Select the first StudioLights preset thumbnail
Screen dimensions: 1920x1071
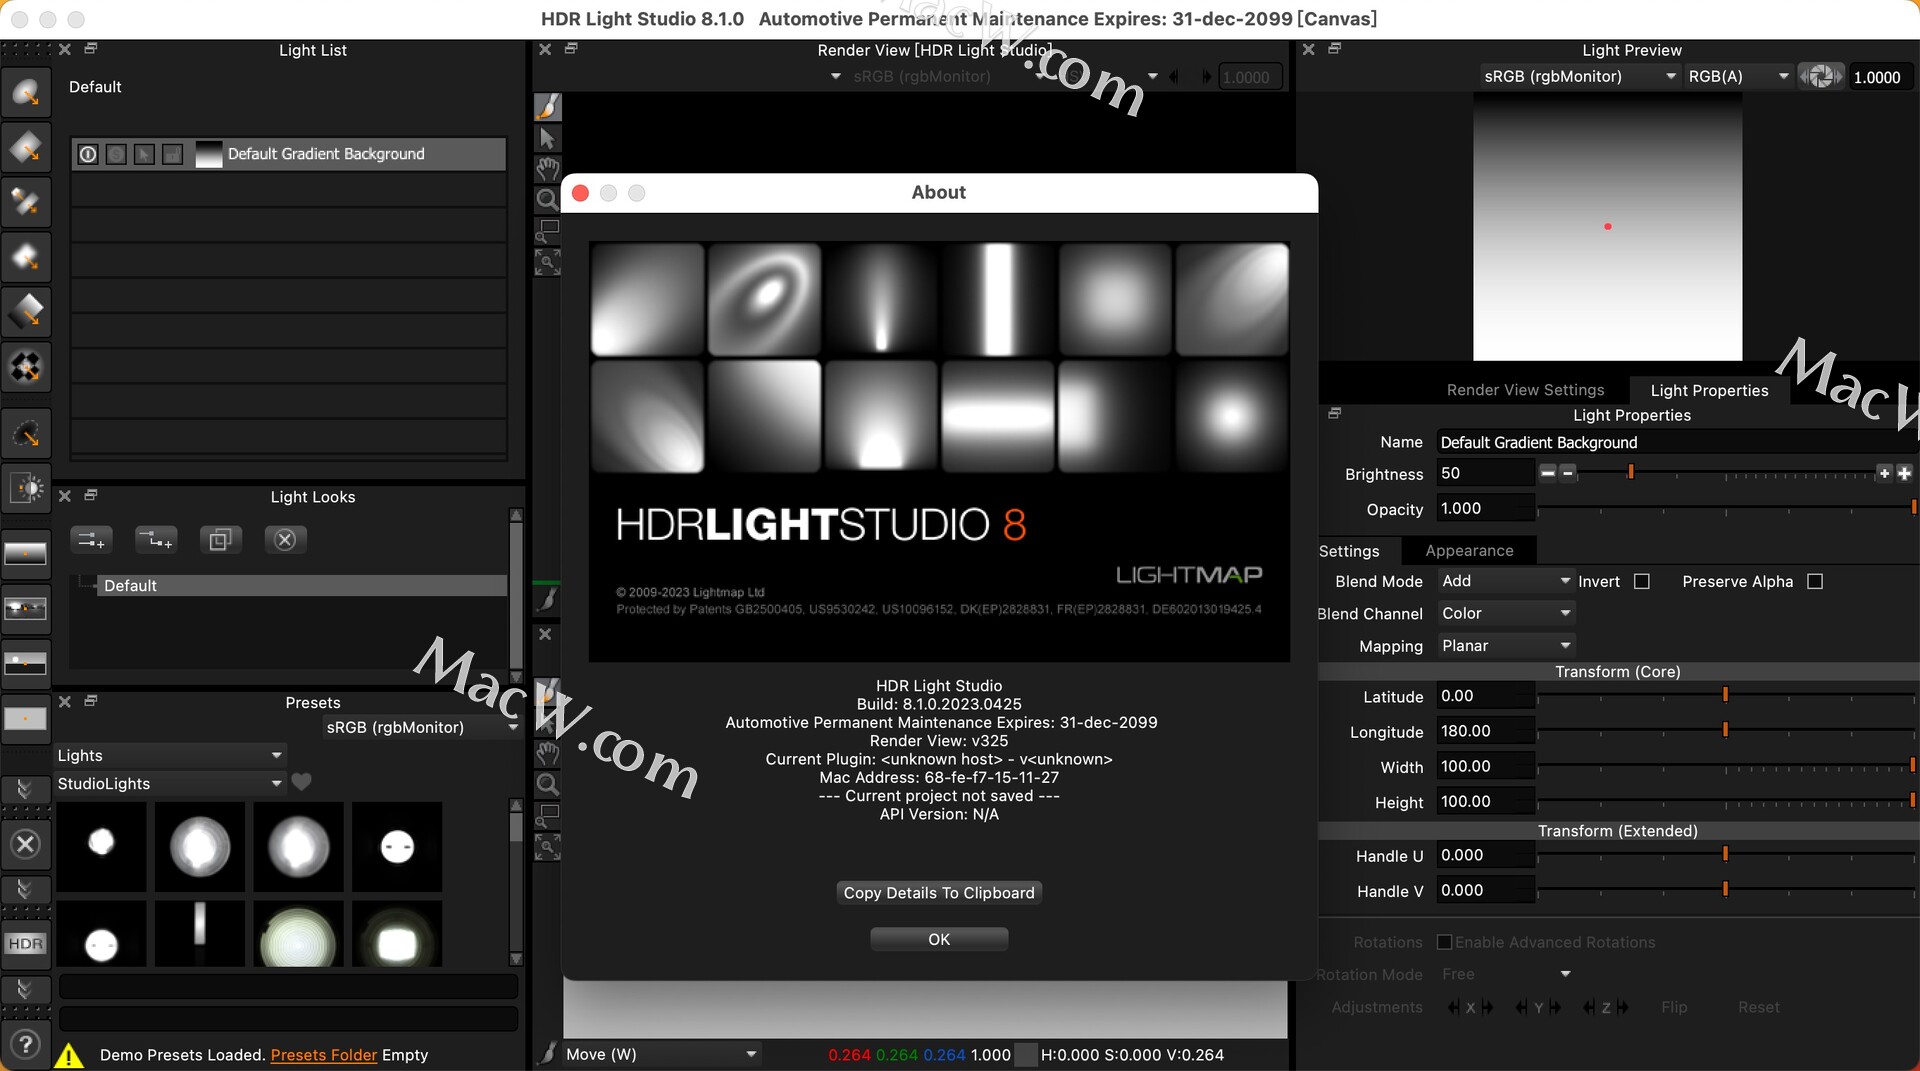click(101, 846)
